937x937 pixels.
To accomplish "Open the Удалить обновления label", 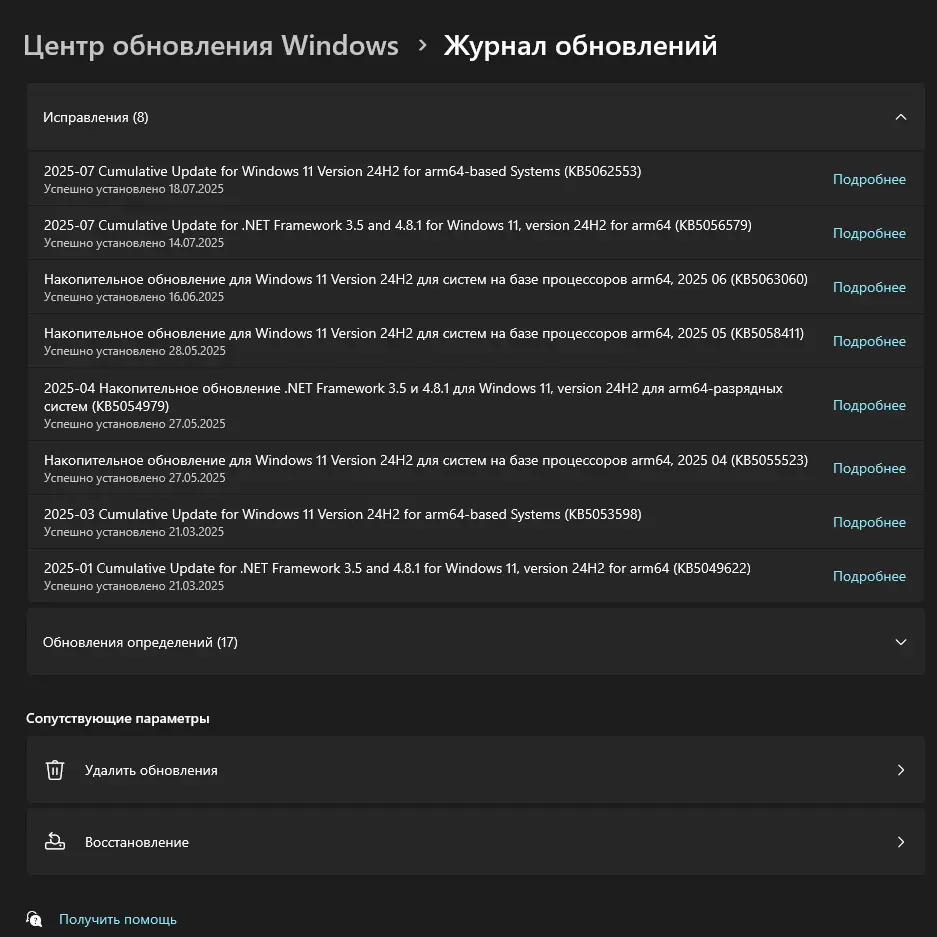I will tap(151, 770).
